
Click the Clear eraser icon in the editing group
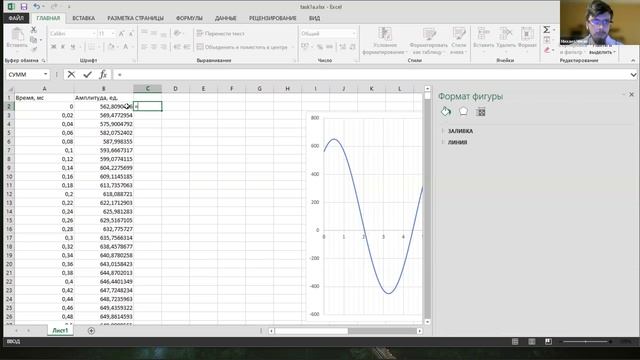547,50
